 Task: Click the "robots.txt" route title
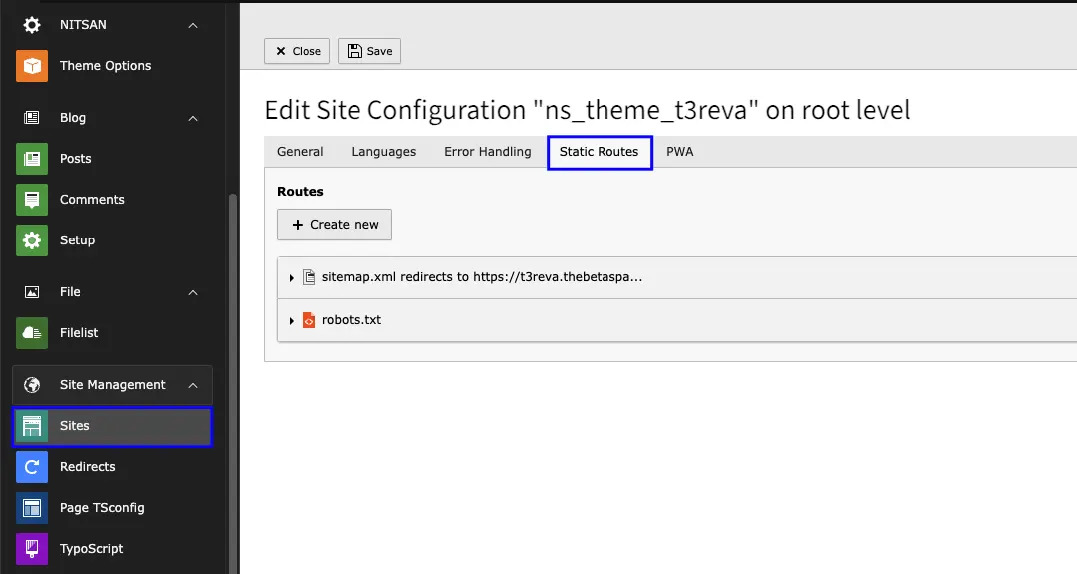click(351, 320)
